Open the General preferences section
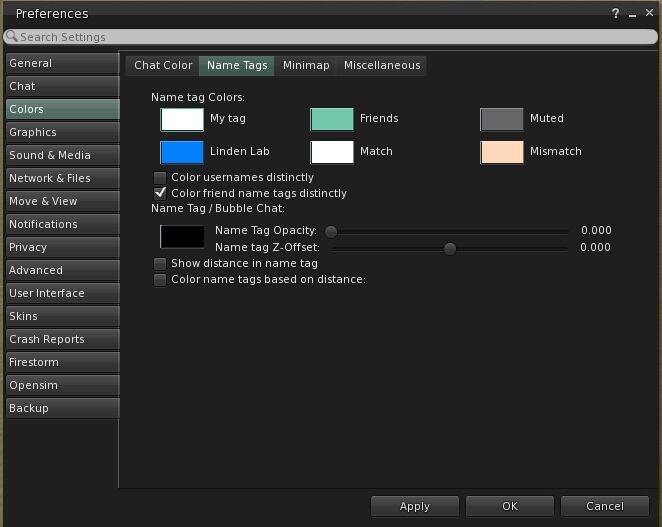 [x=63, y=63]
